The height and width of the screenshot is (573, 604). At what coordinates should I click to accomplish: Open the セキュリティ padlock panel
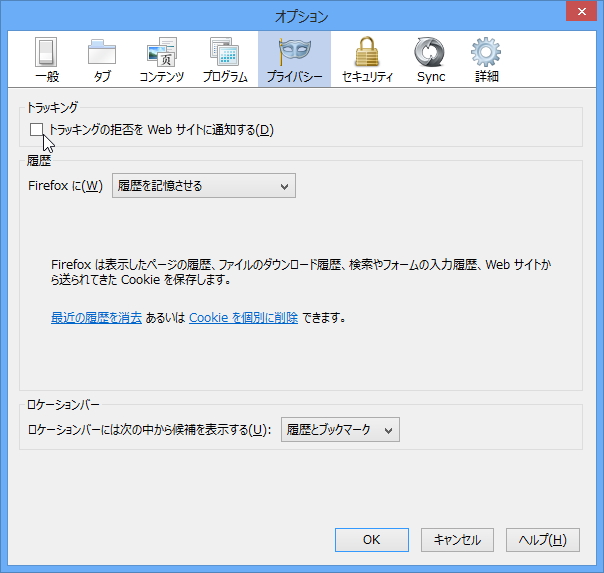[x=367, y=59]
